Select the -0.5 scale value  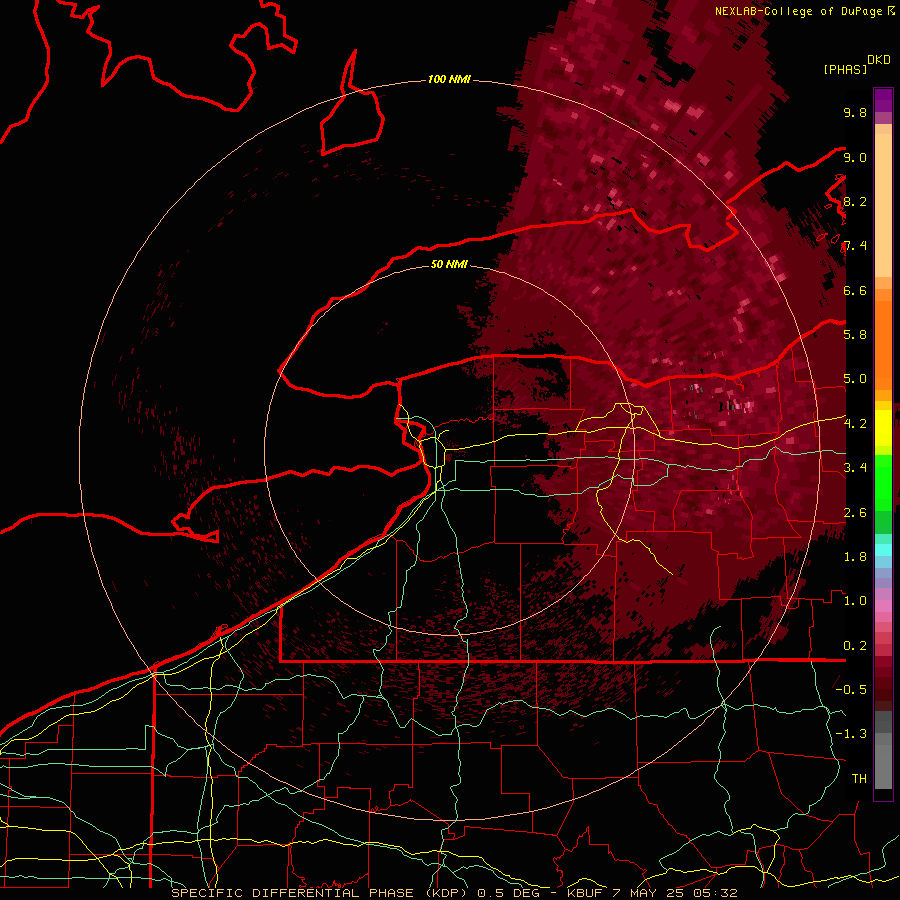coord(851,690)
